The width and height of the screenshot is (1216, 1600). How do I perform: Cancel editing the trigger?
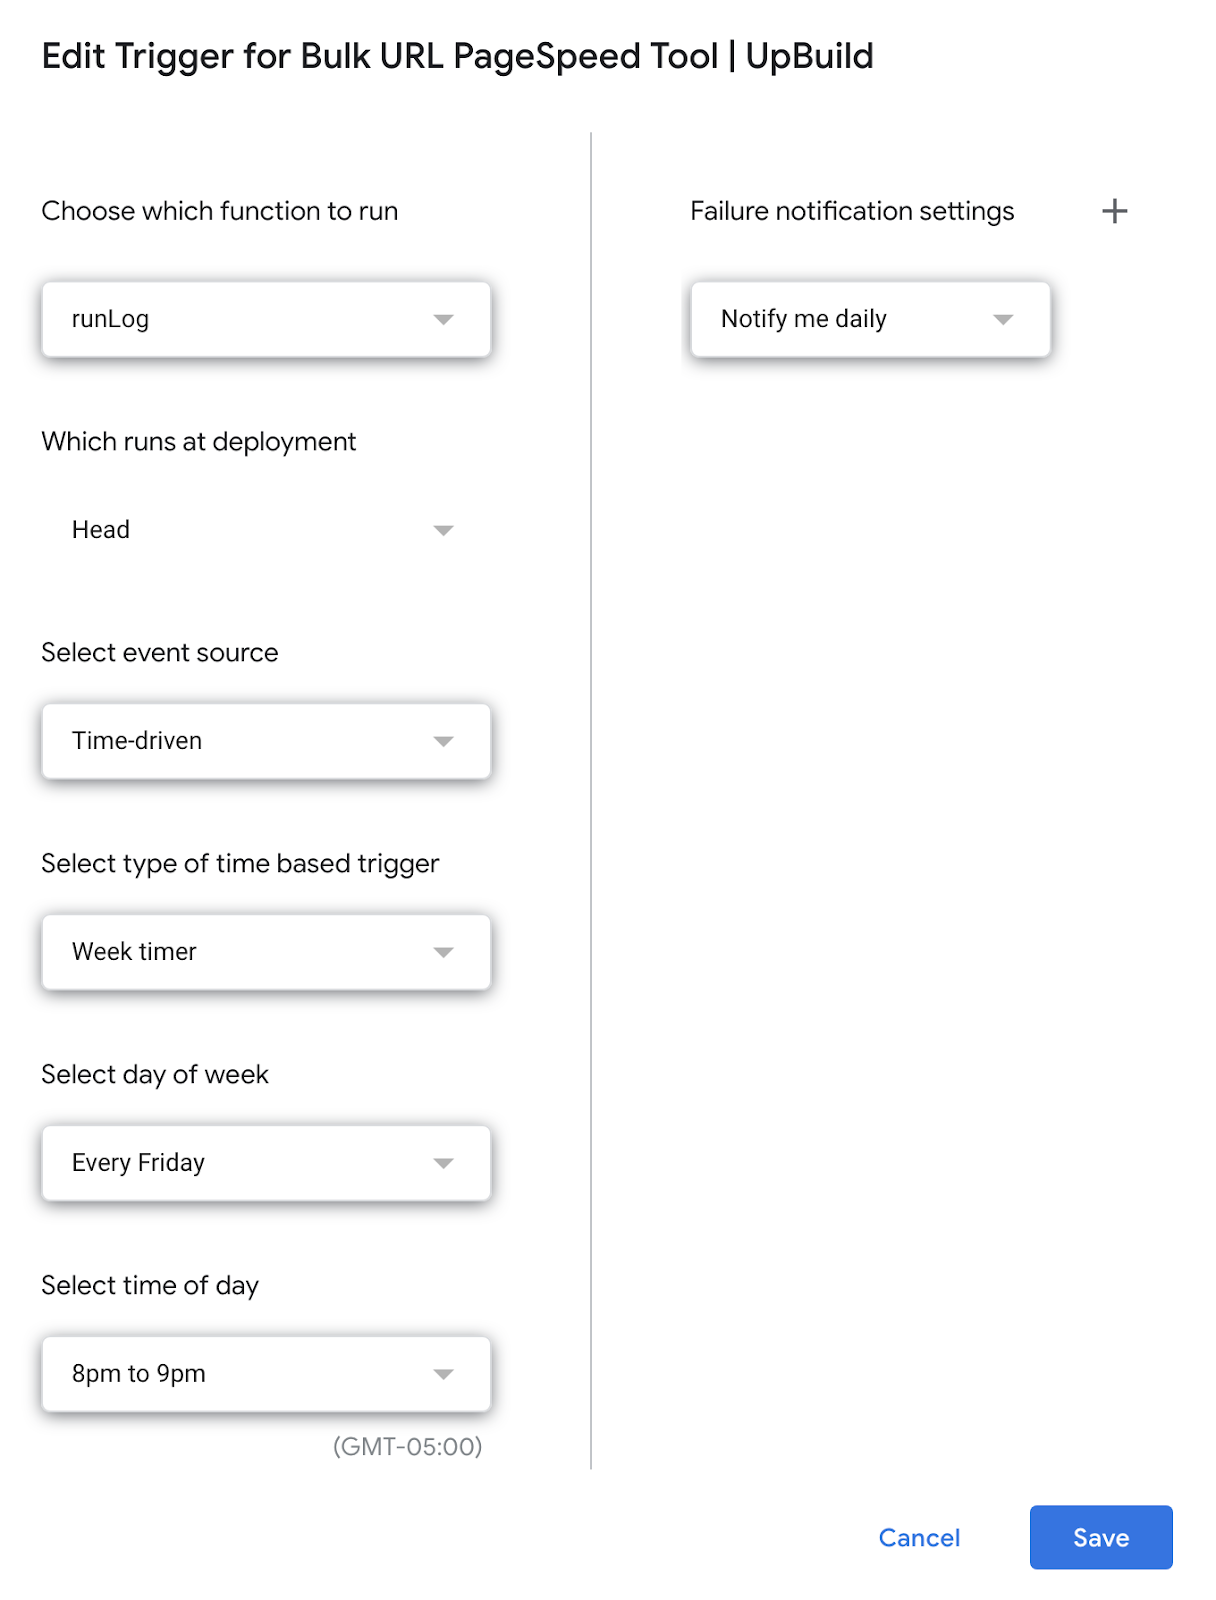(919, 1537)
